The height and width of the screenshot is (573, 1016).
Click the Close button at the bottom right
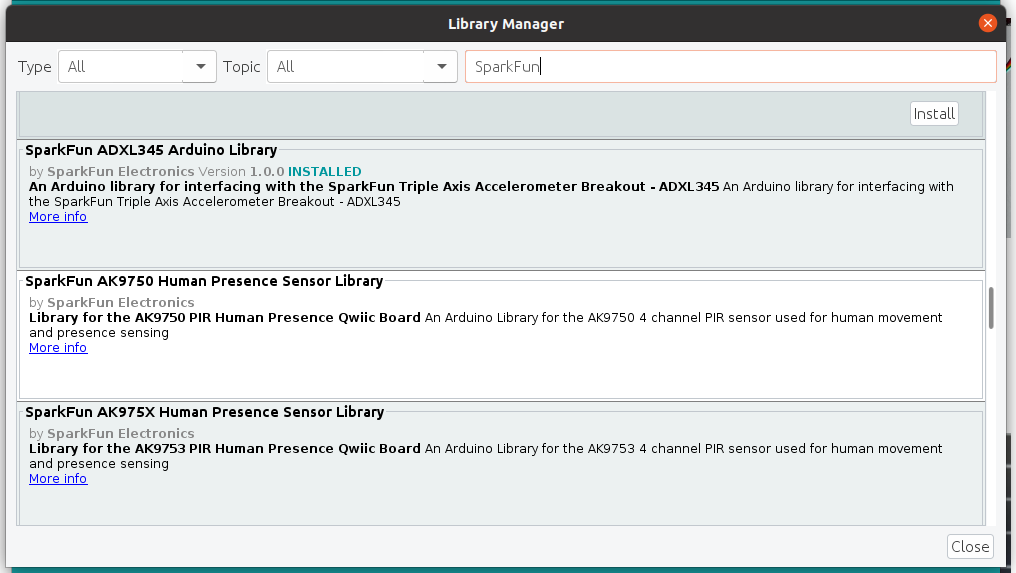970,546
